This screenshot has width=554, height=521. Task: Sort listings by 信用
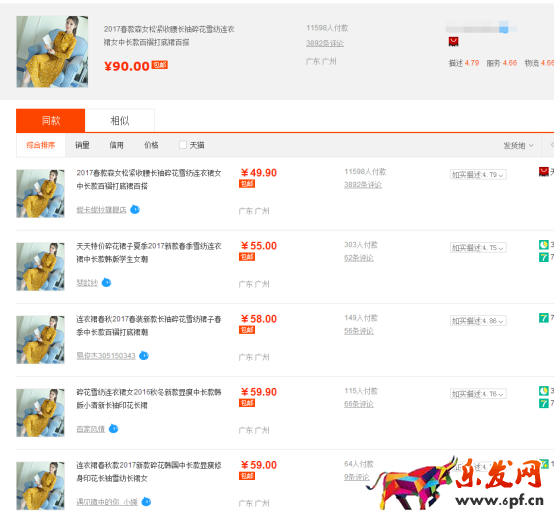[116, 145]
